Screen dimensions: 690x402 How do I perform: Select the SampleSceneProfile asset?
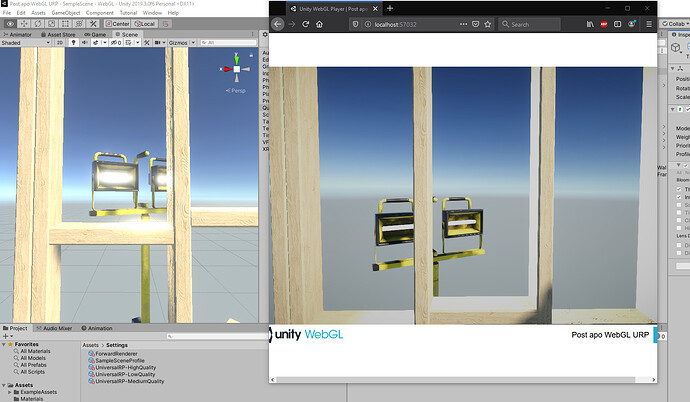click(x=116, y=361)
